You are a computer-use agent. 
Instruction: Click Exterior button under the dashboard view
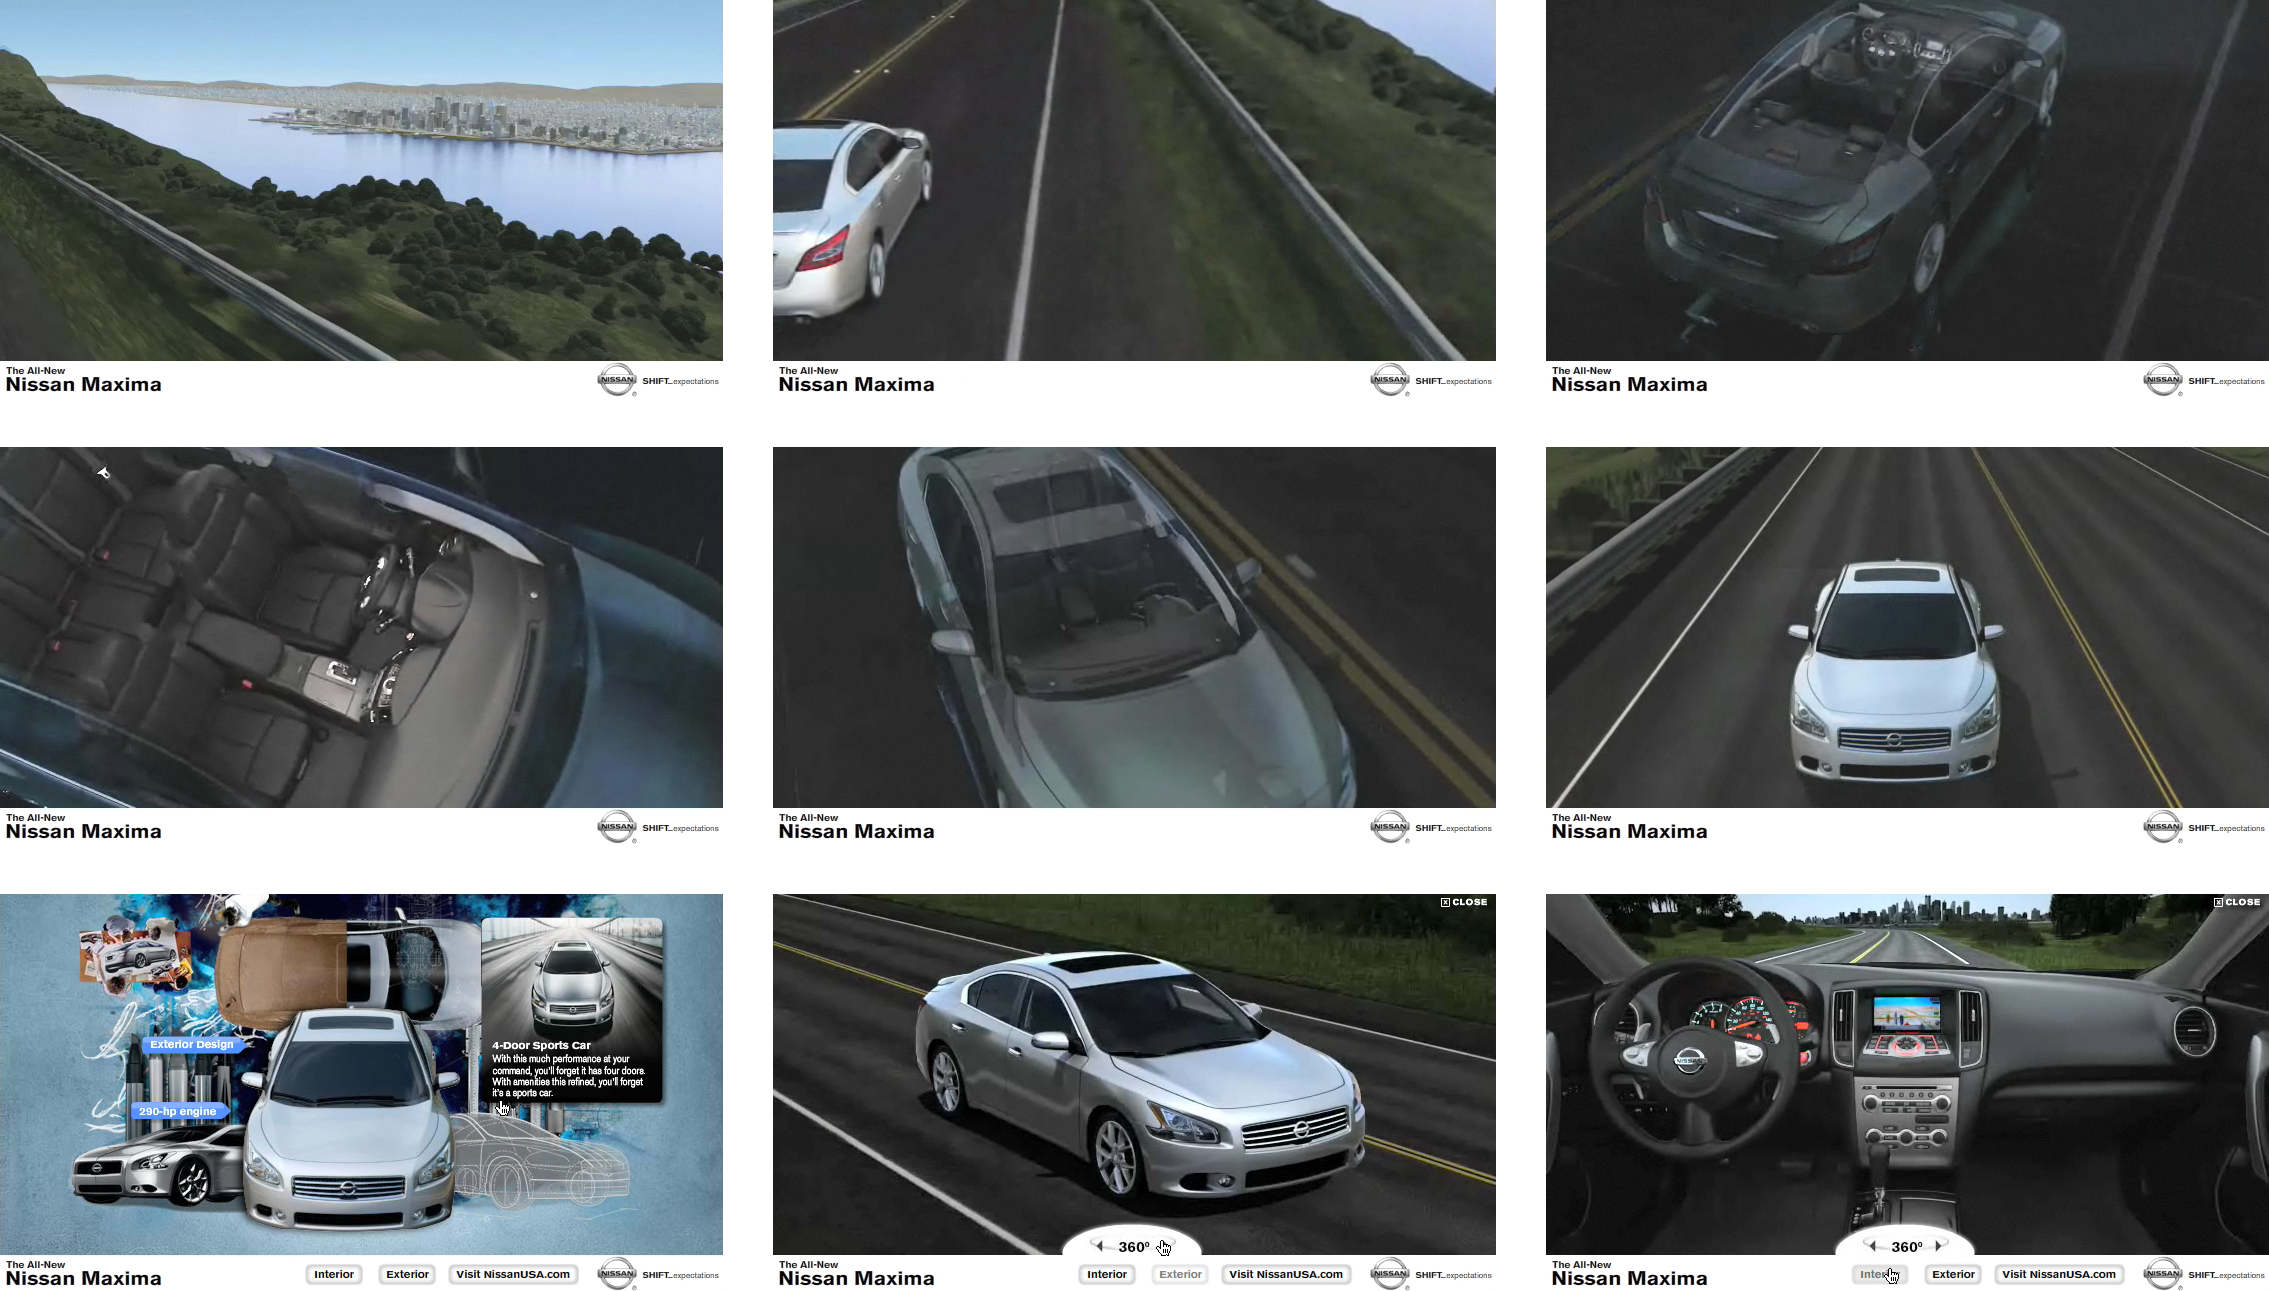click(x=1954, y=1274)
